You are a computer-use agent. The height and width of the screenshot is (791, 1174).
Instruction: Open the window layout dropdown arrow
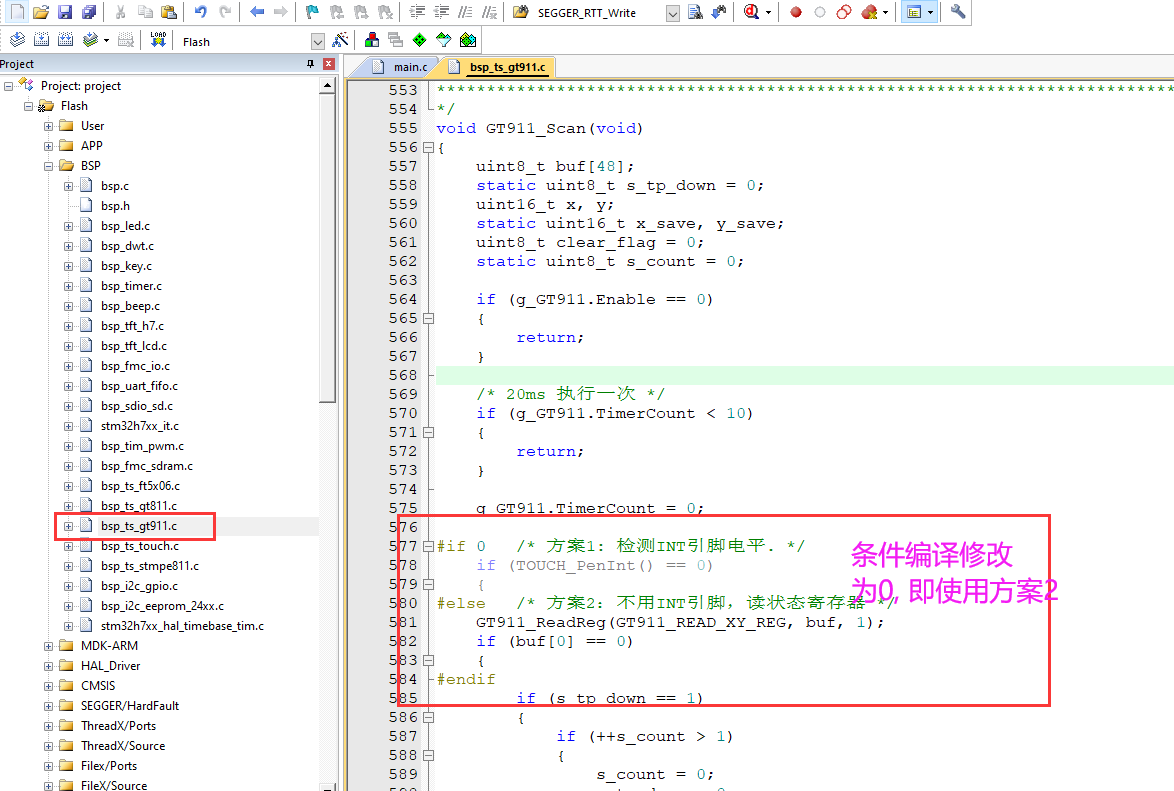tap(931, 13)
